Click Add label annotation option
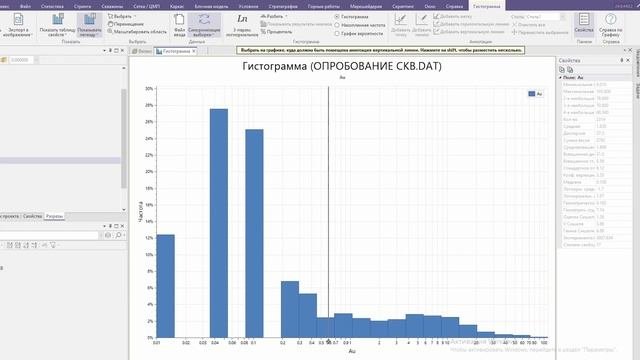This screenshot has width=640, height=360. (x=452, y=16)
